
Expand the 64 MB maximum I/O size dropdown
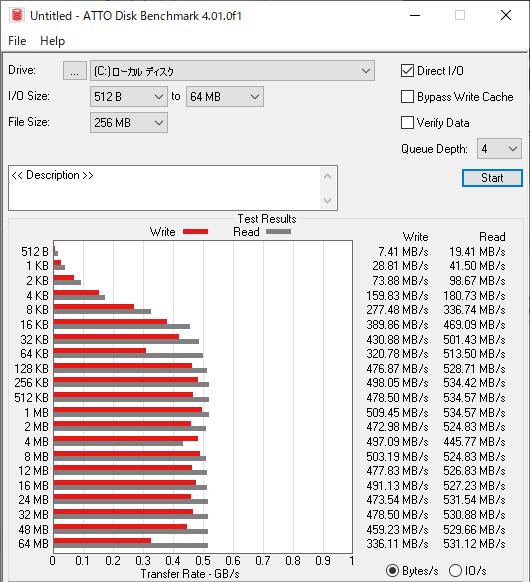click(225, 97)
